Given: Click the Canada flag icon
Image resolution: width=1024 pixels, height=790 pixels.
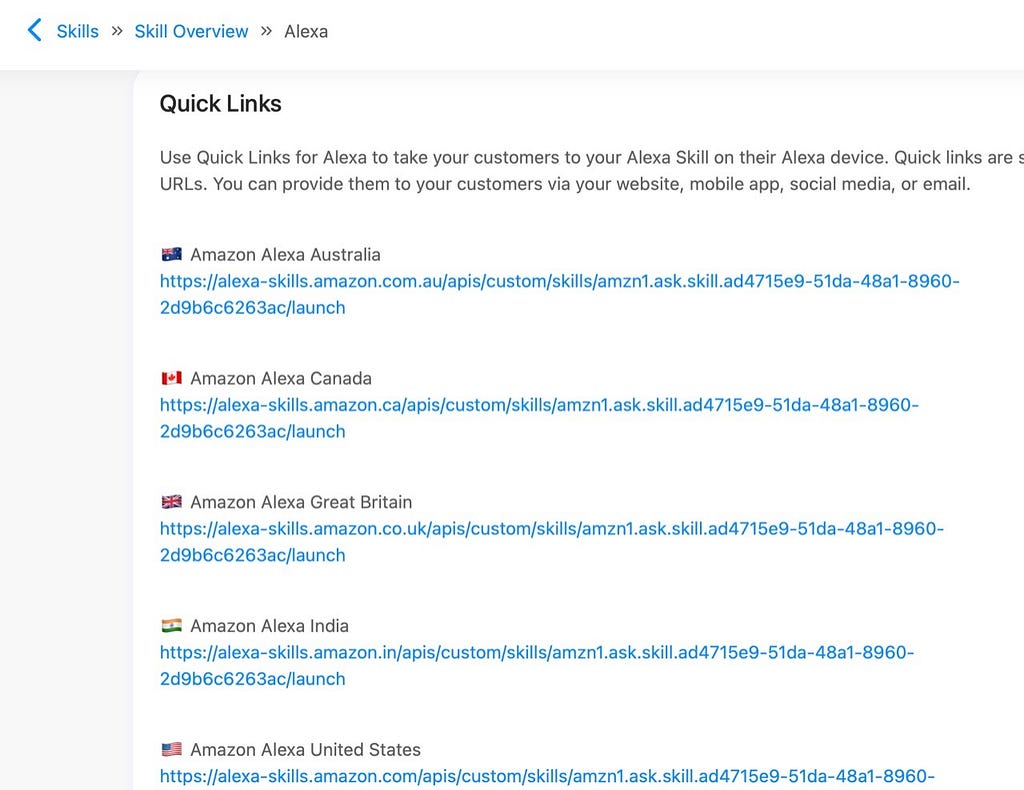Looking at the screenshot, I should [172, 378].
